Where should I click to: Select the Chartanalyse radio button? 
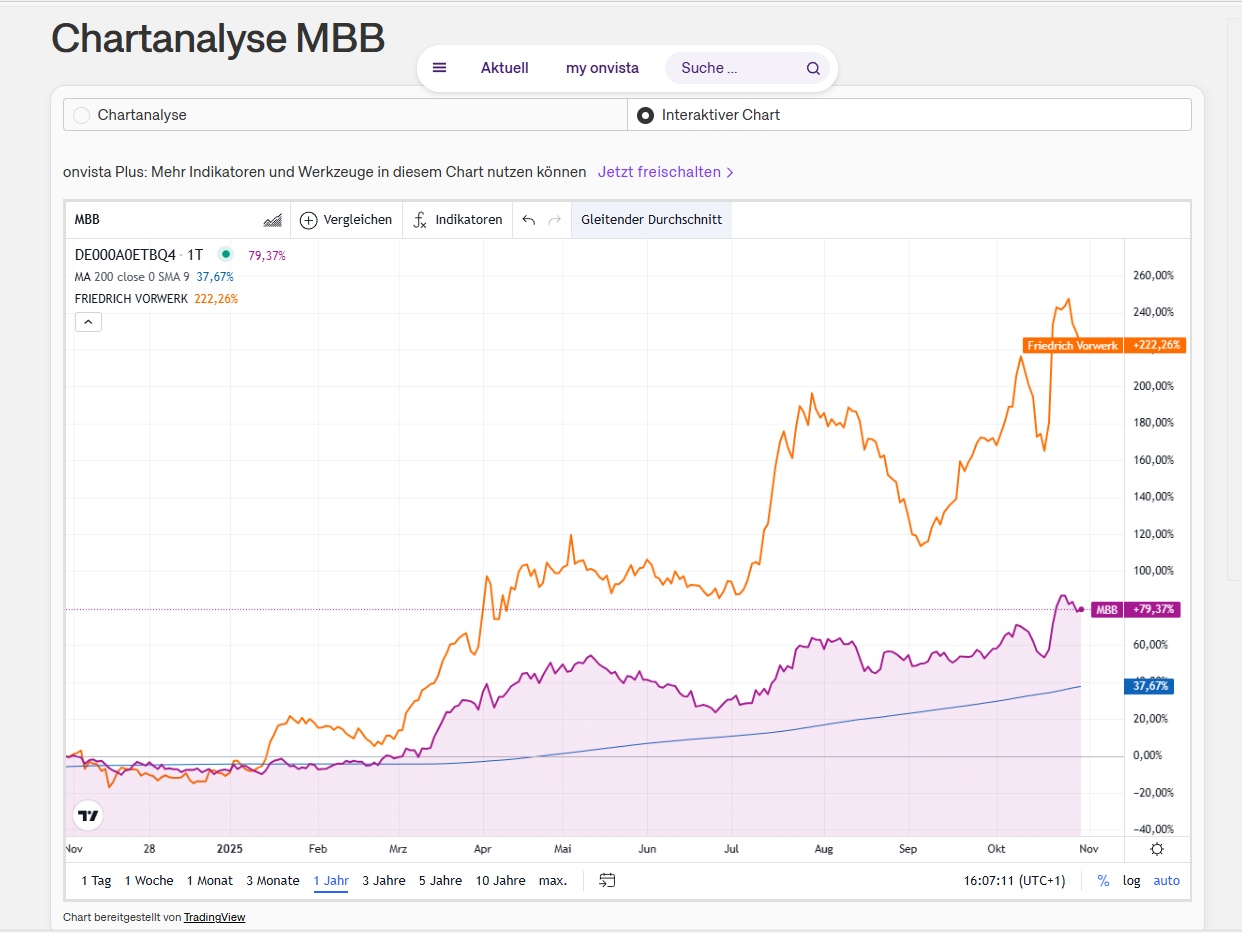[82, 115]
